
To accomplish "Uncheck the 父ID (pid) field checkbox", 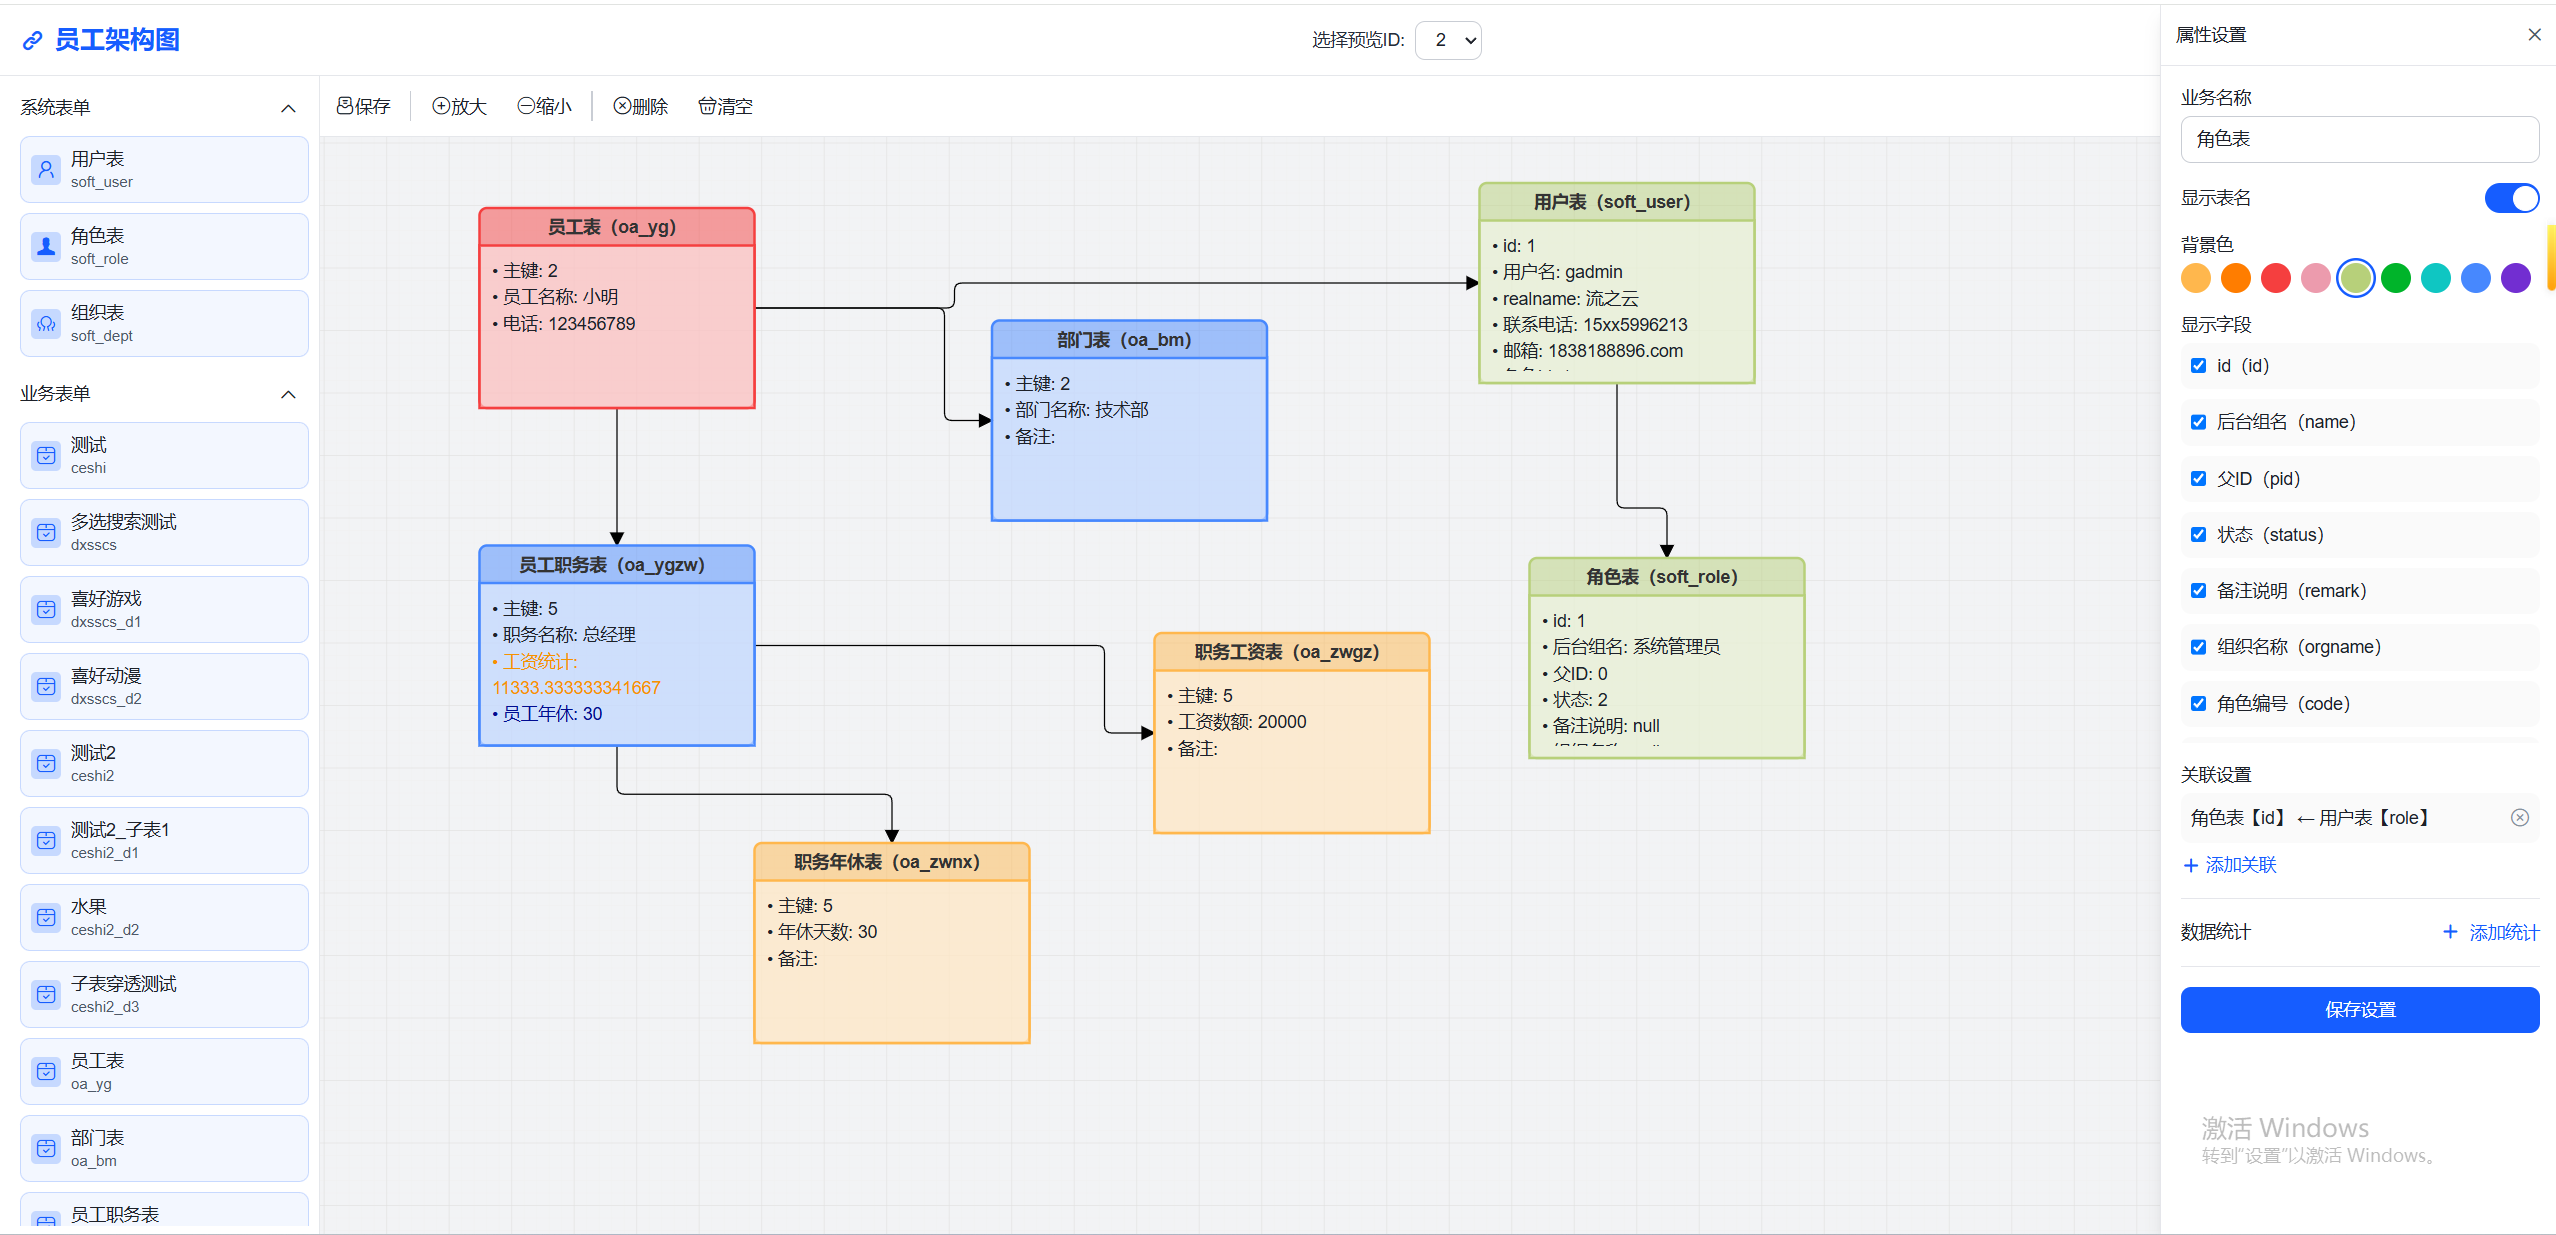I will coord(2198,479).
